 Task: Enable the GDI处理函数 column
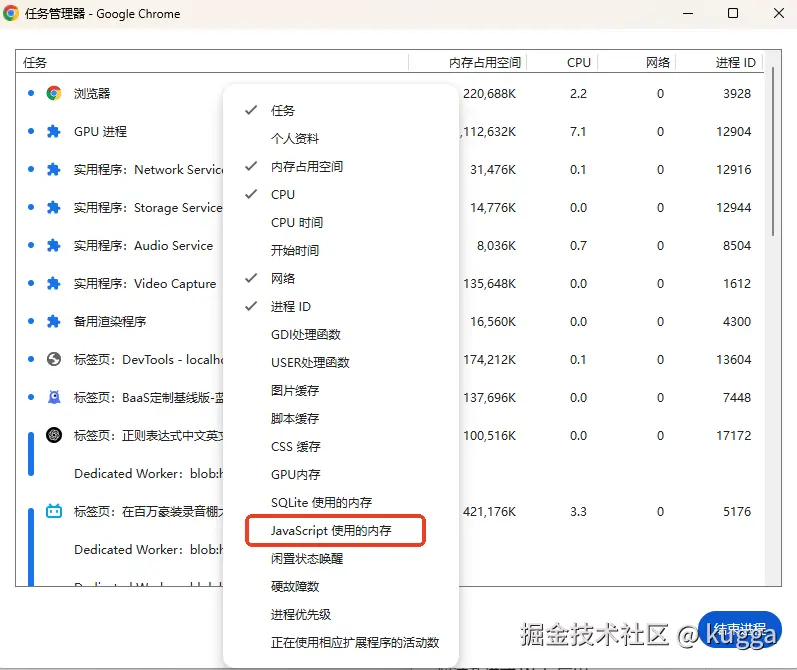coord(341,334)
